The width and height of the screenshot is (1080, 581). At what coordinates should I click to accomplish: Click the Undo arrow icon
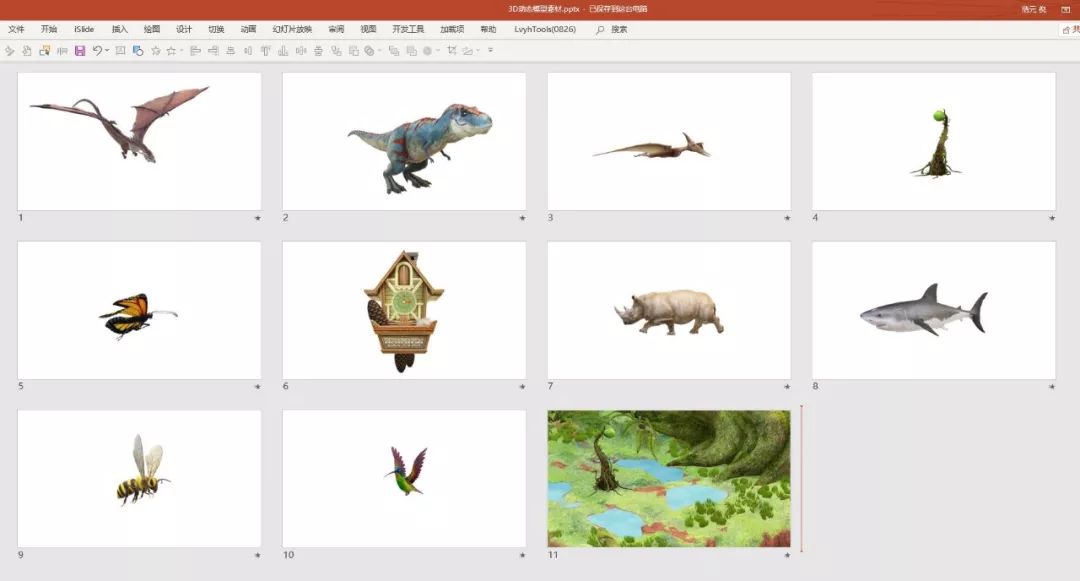(97, 50)
